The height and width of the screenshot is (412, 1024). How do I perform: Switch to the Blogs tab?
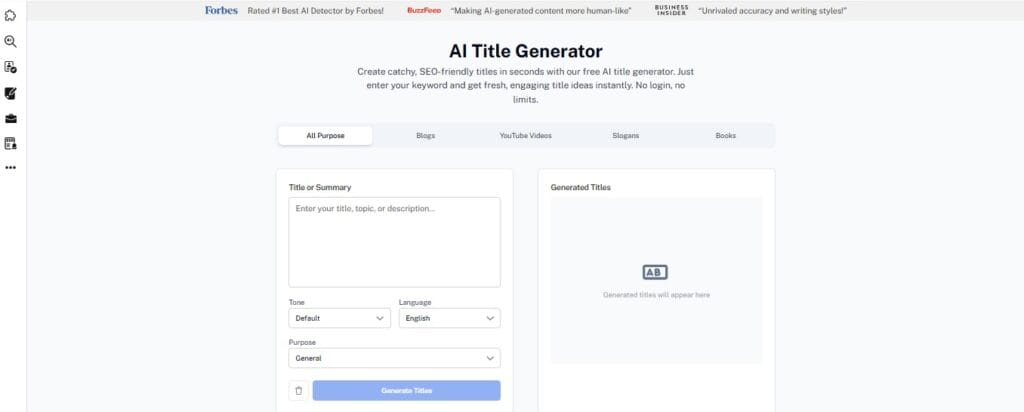click(425, 136)
